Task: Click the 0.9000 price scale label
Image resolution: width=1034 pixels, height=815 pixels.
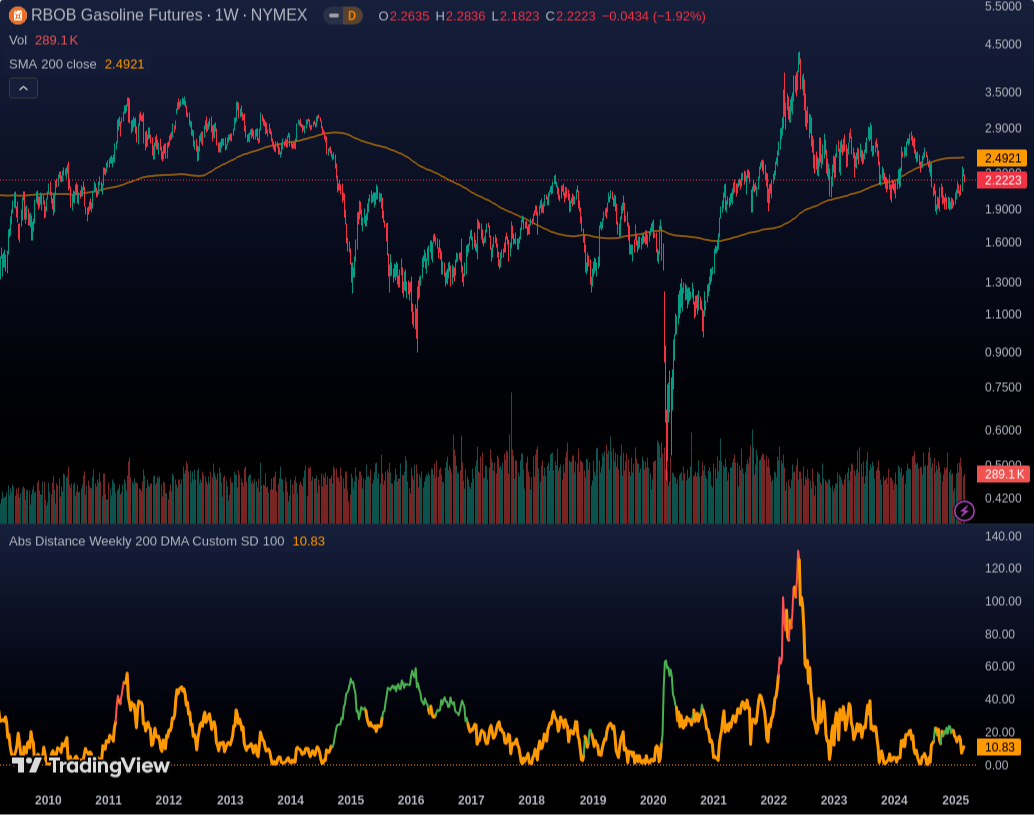Action: [x=1003, y=352]
